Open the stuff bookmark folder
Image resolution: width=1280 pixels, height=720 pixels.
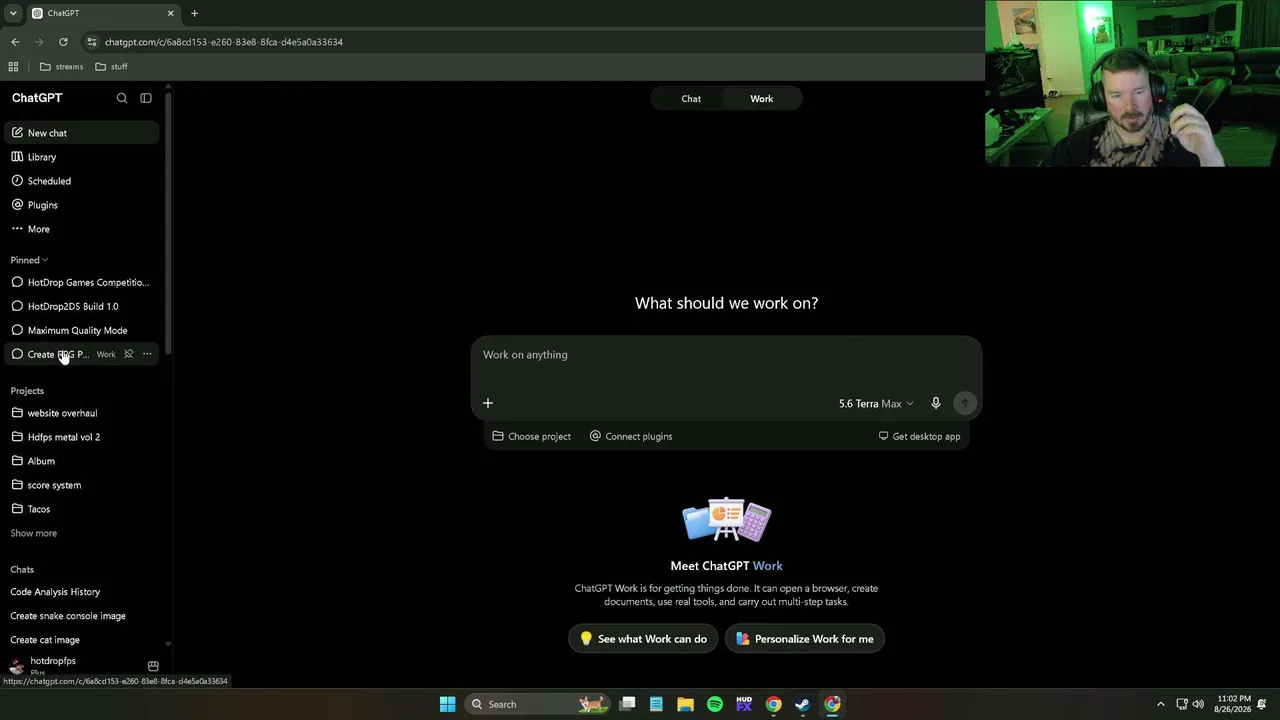click(111, 67)
